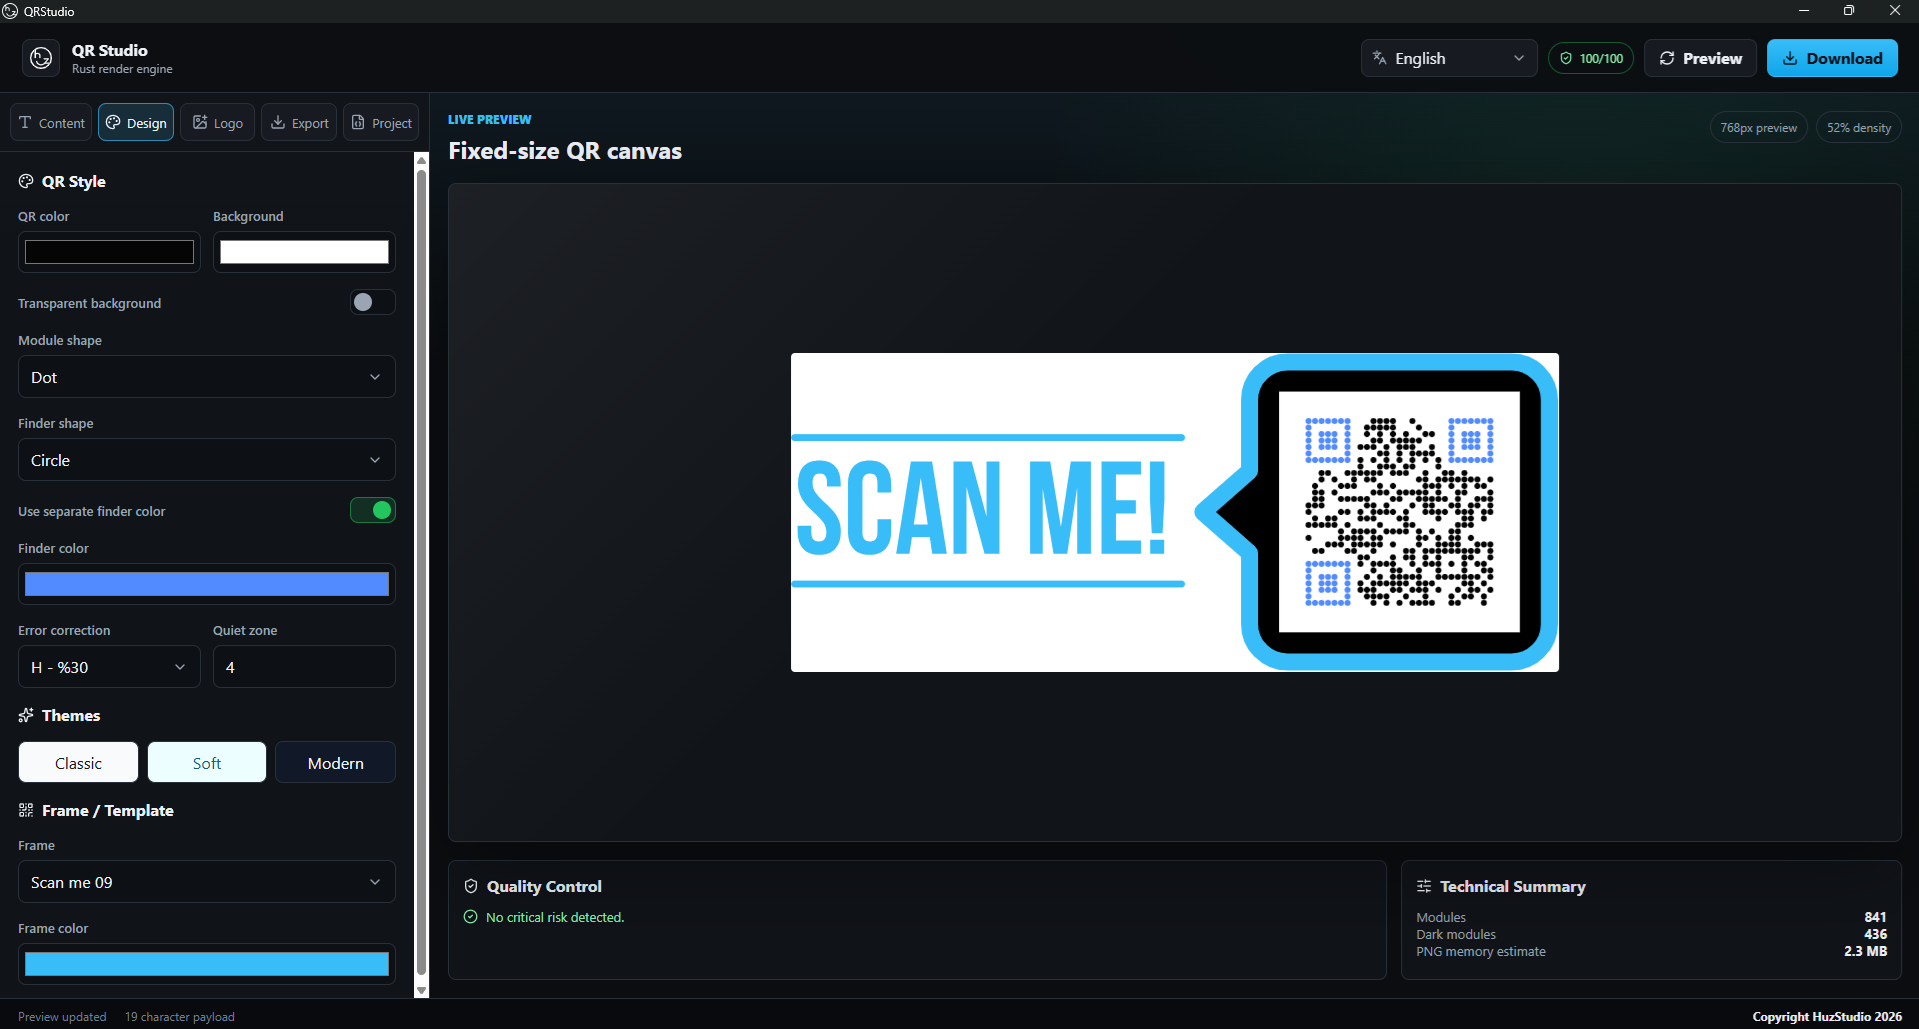
Task: Open the Project tab
Action: click(x=381, y=122)
